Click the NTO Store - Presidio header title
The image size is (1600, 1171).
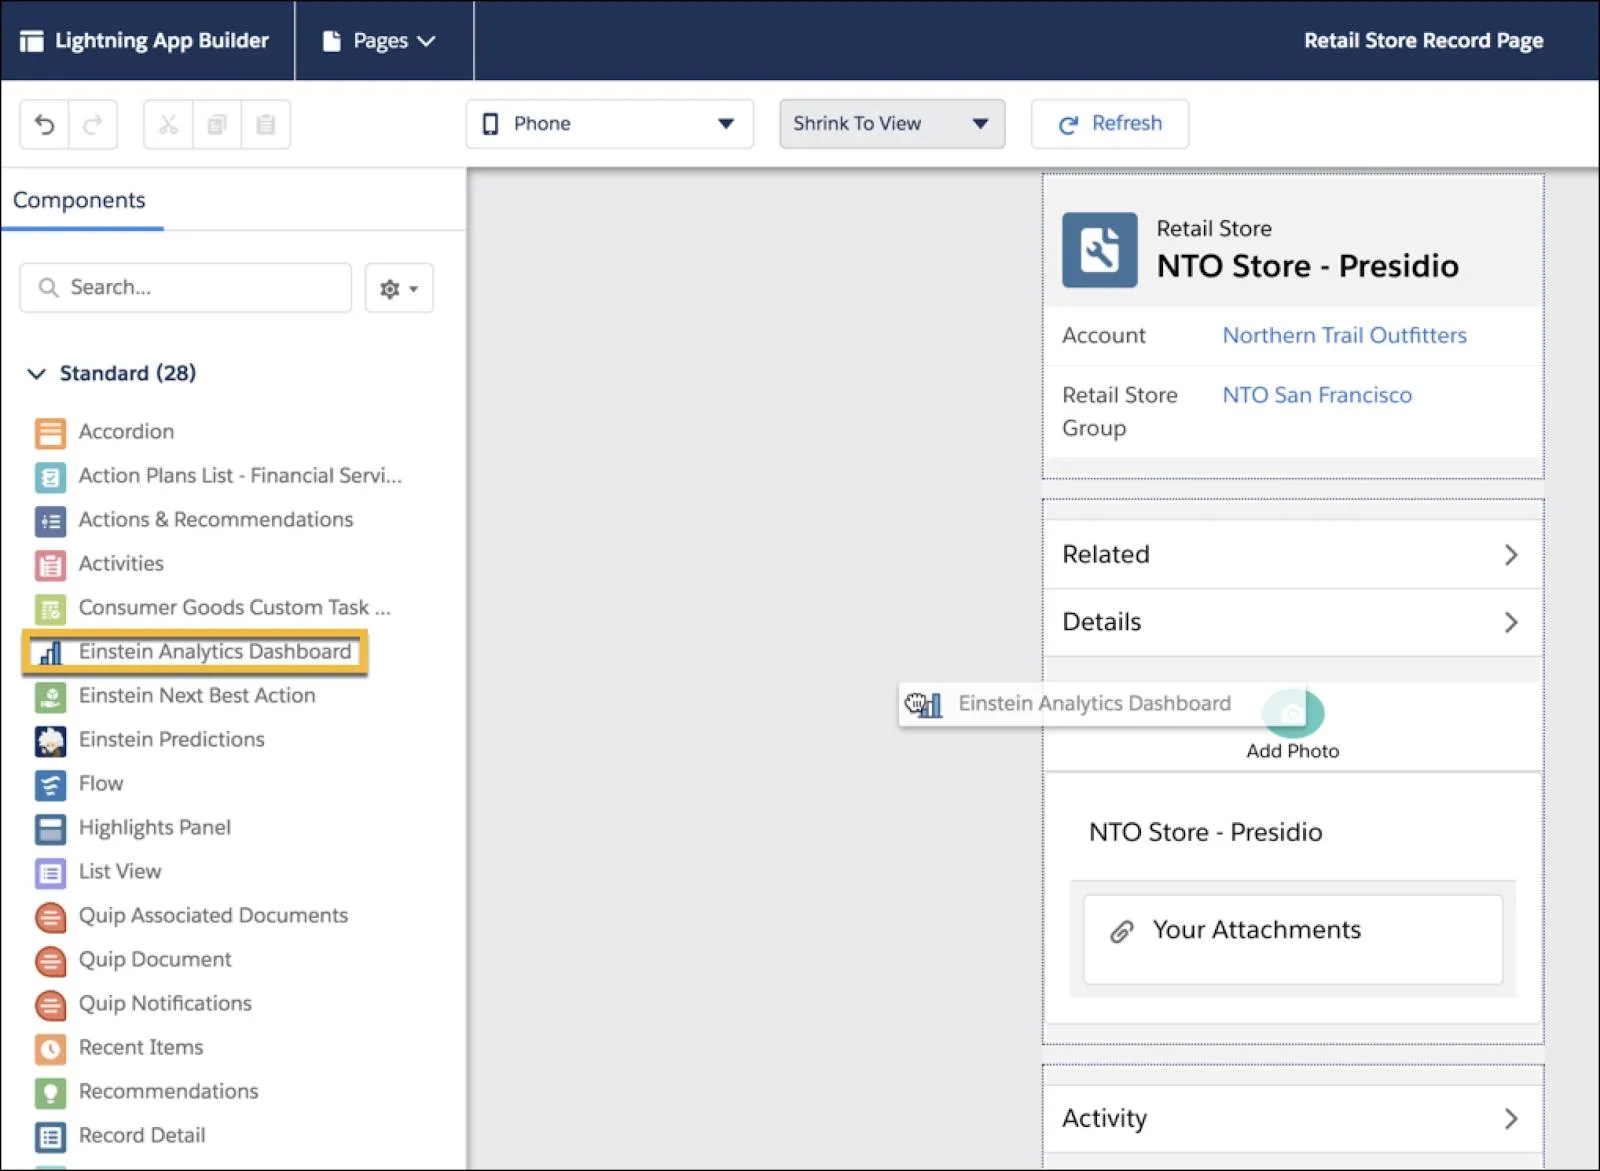coord(1307,267)
